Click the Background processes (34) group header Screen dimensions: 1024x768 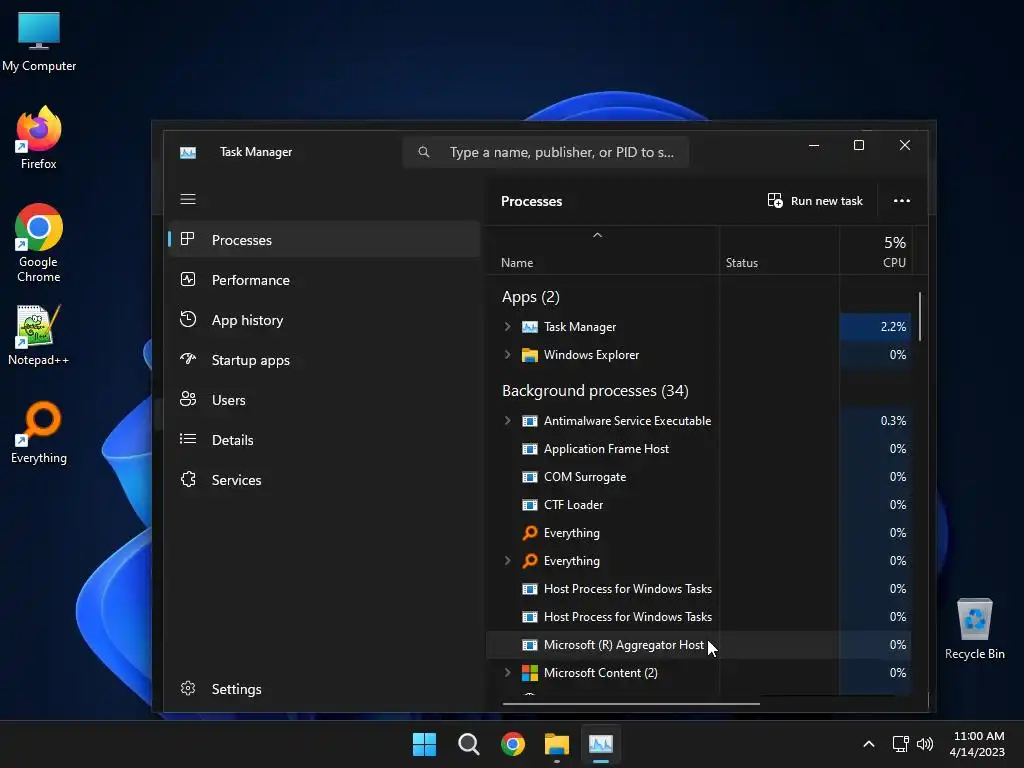(595, 391)
